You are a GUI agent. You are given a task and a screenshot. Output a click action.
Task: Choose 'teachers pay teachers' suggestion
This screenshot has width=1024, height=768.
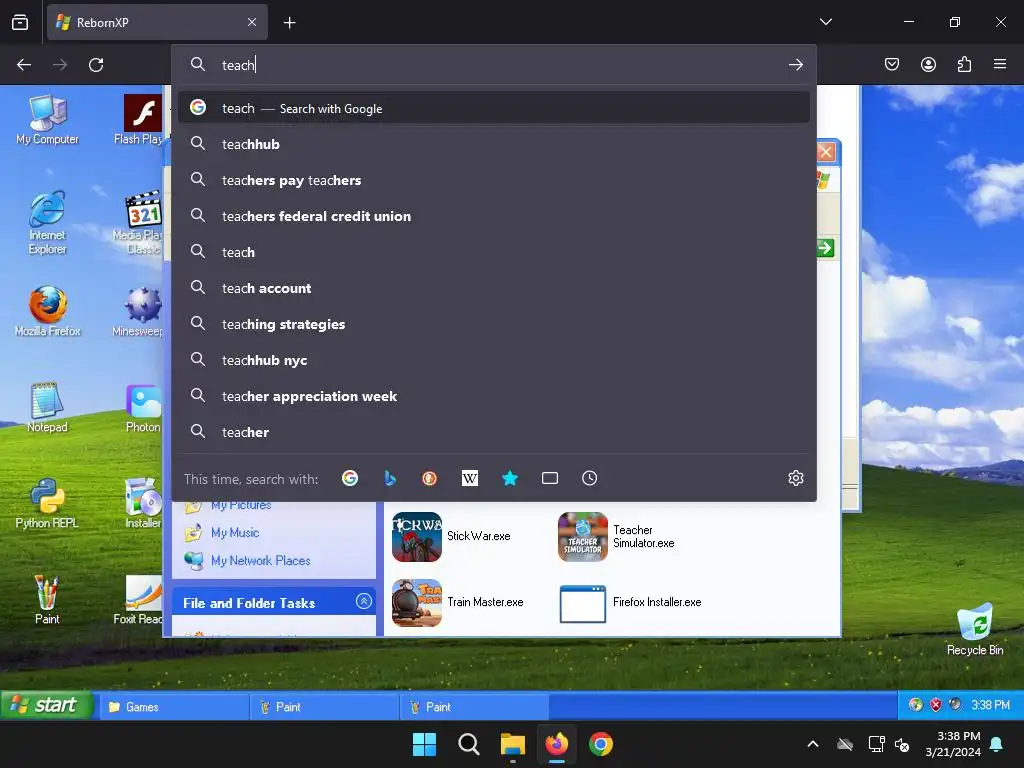coord(494,180)
